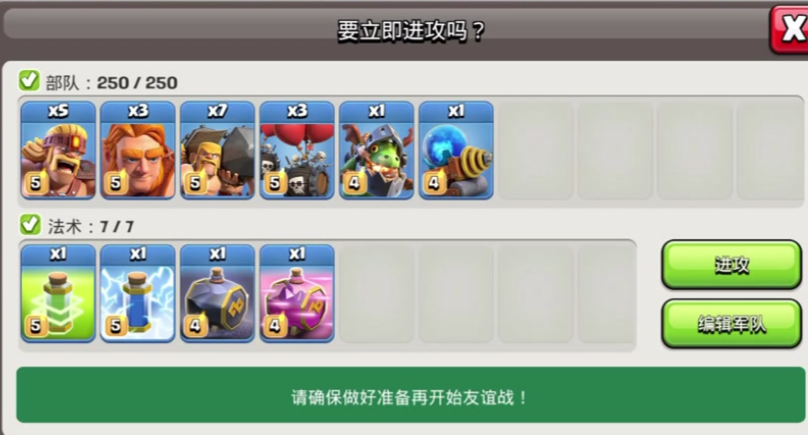Image resolution: width=808 pixels, height=435 pixels.
Task: Tap the drill siege machine card
Action: (456, 150)
